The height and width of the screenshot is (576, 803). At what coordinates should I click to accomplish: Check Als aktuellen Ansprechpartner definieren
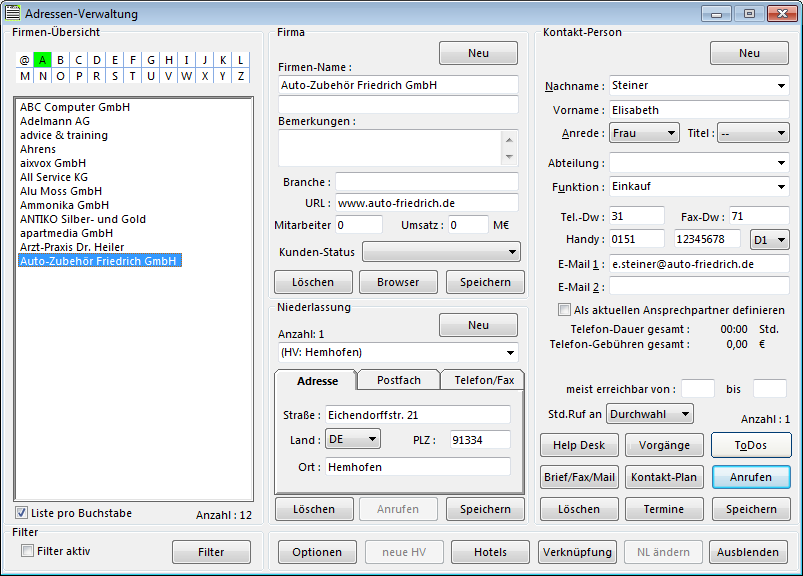click(565, 310)
